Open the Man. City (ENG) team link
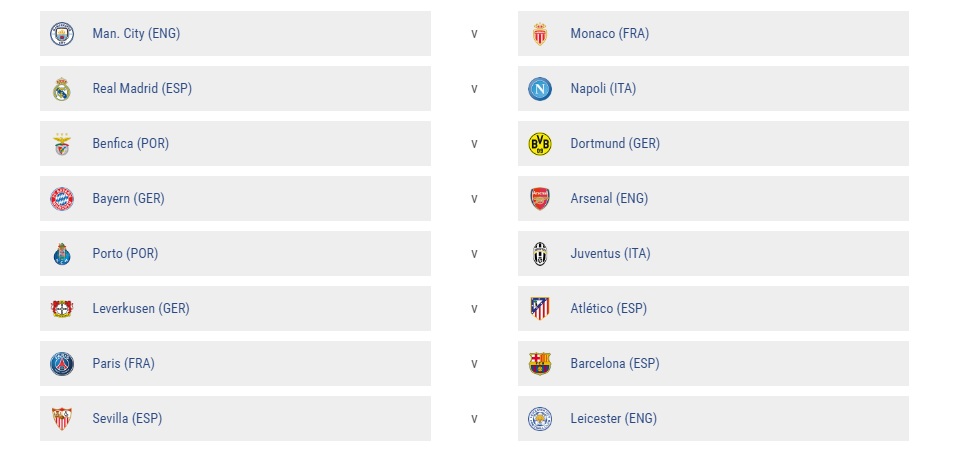Image resolution: width=976 pixels, height=462 pixels. click(x=136, y=34)
